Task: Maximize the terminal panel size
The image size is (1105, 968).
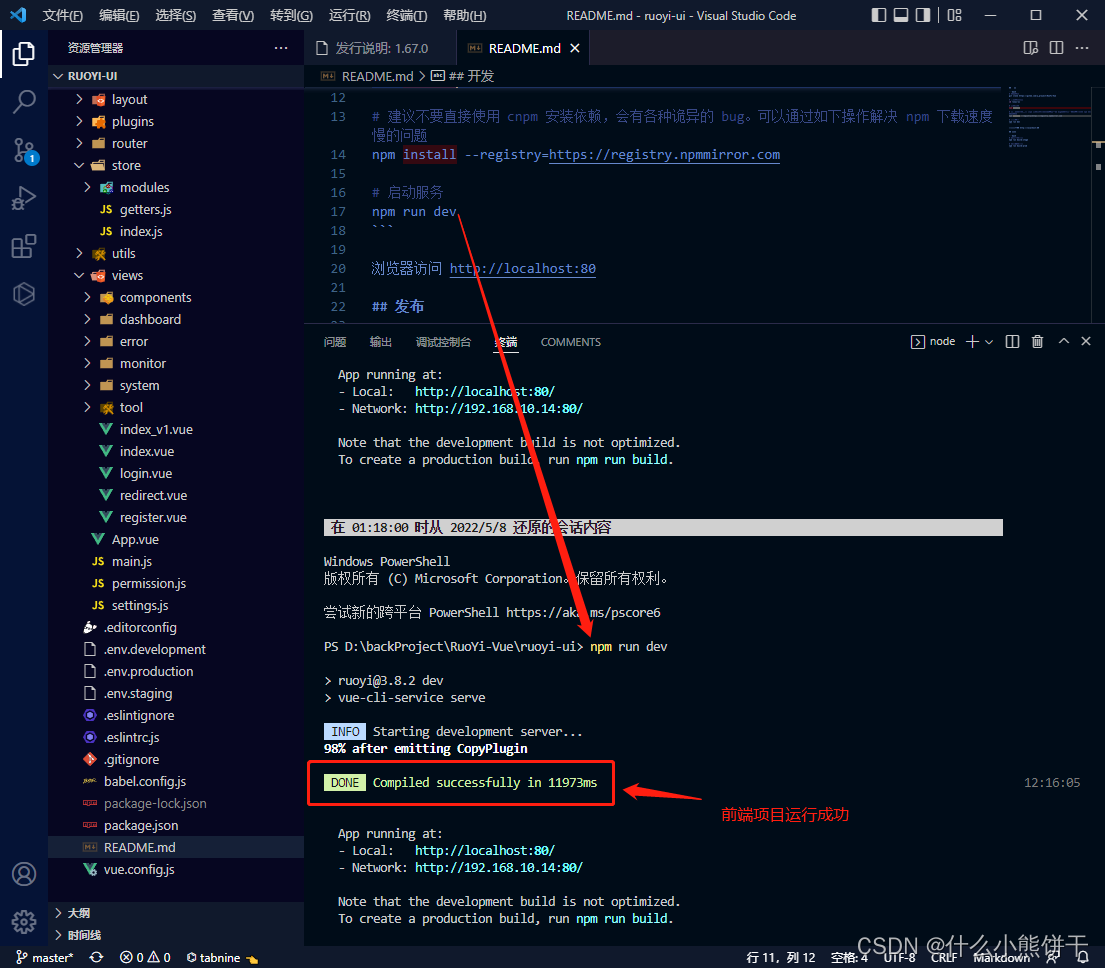Action: point(1063,342)
